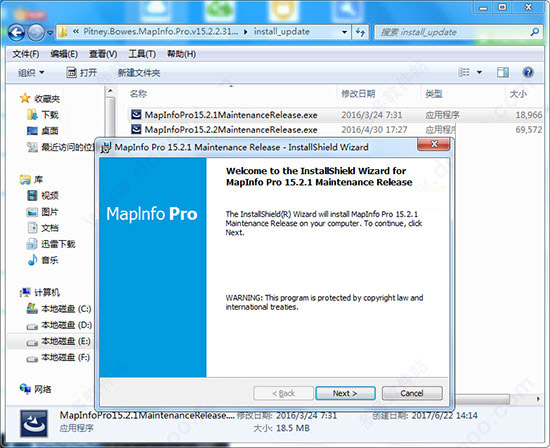550x448 pixels.
Task: Open the 文件(F) menu
Action: (26, 54)
